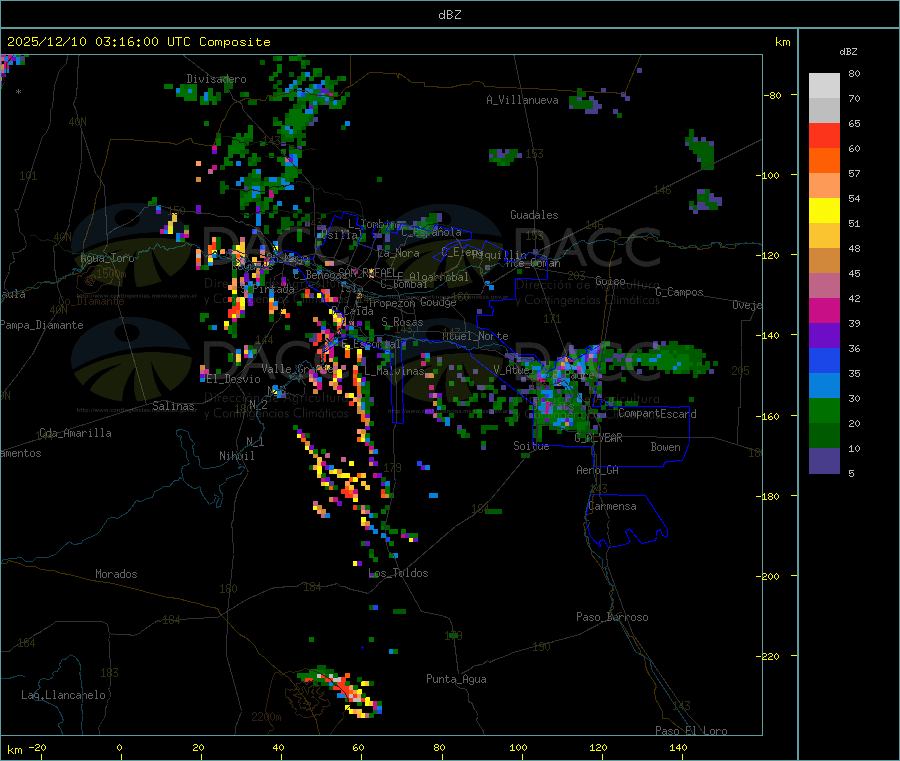900x761 pixels.
Task: Click the El_Desvio place label
Action: [x=233, y=379]
